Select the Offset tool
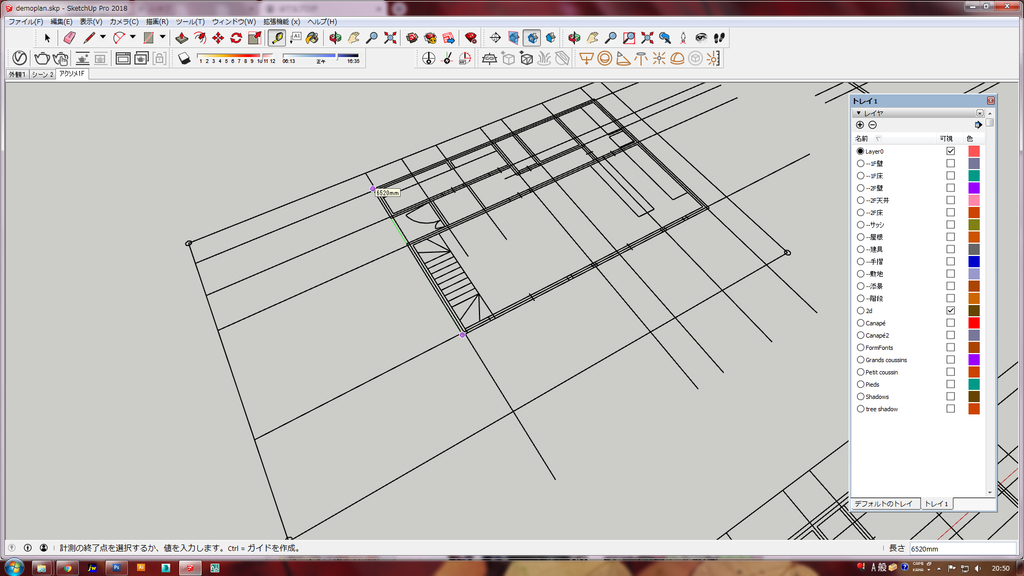The image size is (1024, 576). (200, 38)
